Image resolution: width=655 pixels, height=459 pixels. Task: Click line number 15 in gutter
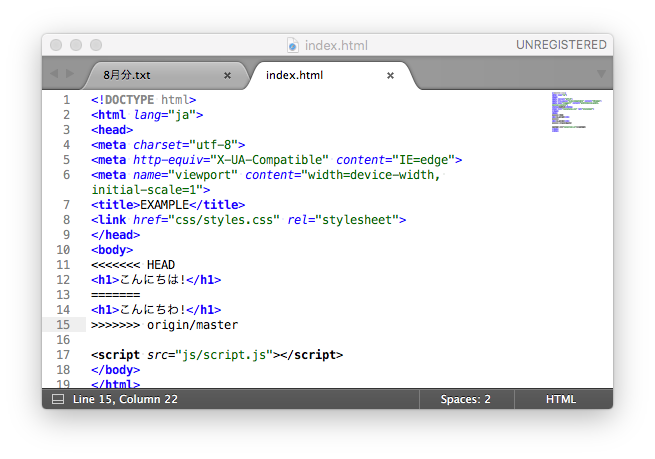[63, 325]
